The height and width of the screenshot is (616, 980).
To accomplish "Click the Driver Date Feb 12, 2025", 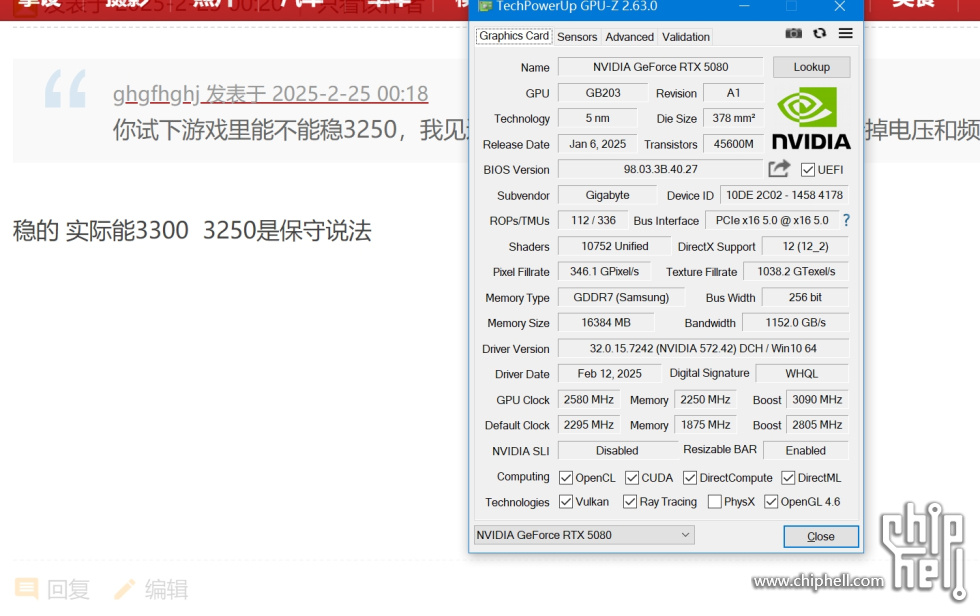I will tap(609, 374).
